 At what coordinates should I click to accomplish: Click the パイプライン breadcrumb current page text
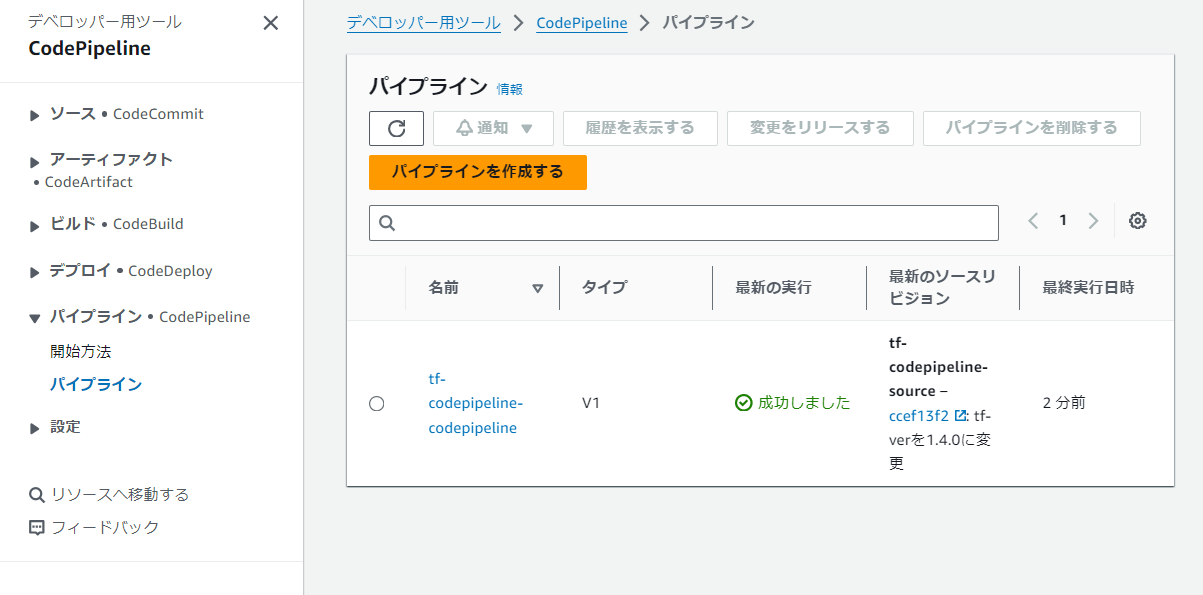pyautogui.click(x=709, y=22)
